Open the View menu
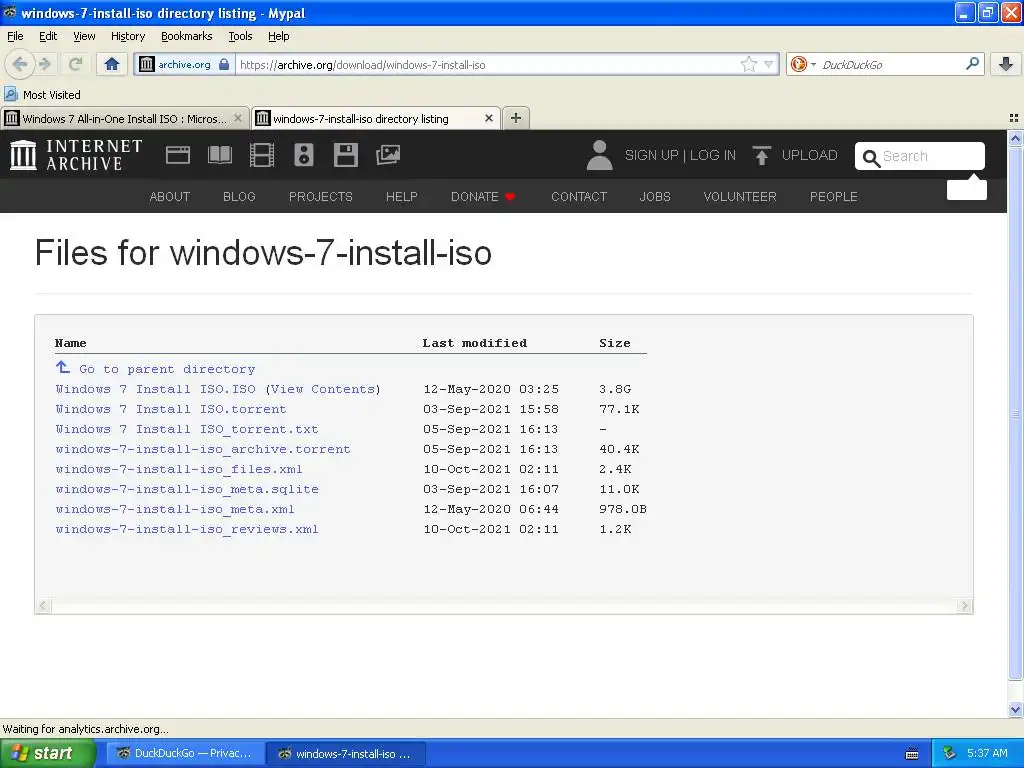Viewport: 1024px width, 768px height. tap(84, 36)
